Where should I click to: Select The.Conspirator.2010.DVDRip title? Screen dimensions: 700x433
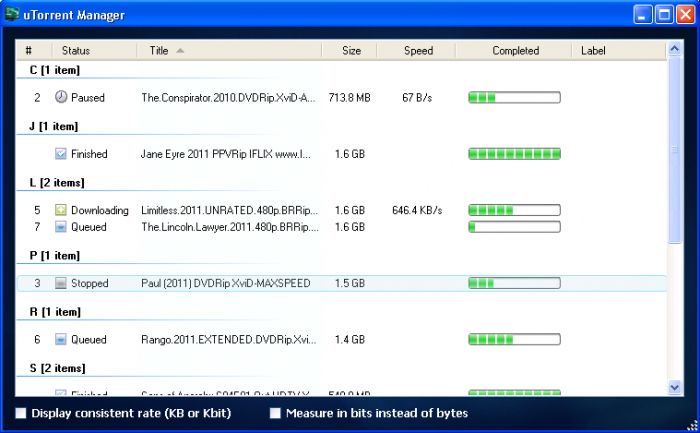[x=228, y=97]
